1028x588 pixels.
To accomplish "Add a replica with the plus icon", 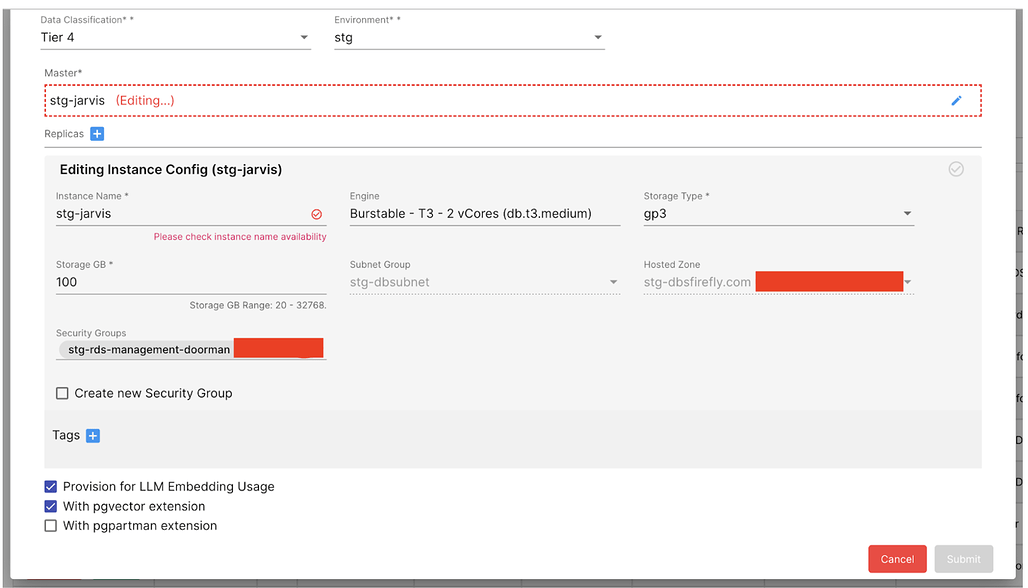I will (x=97, y=134).
